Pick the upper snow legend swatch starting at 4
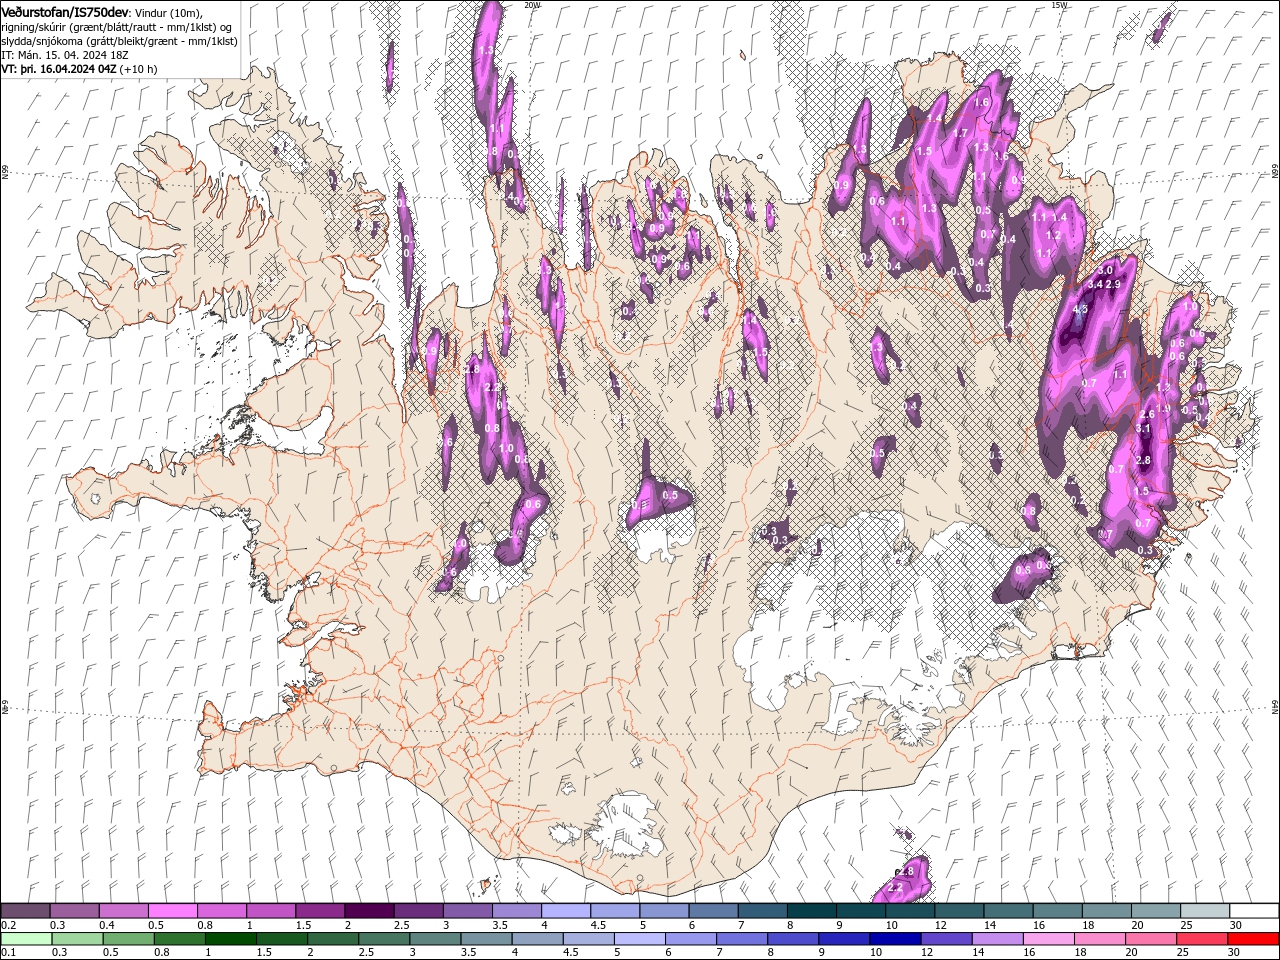 [x=566, y=910]
